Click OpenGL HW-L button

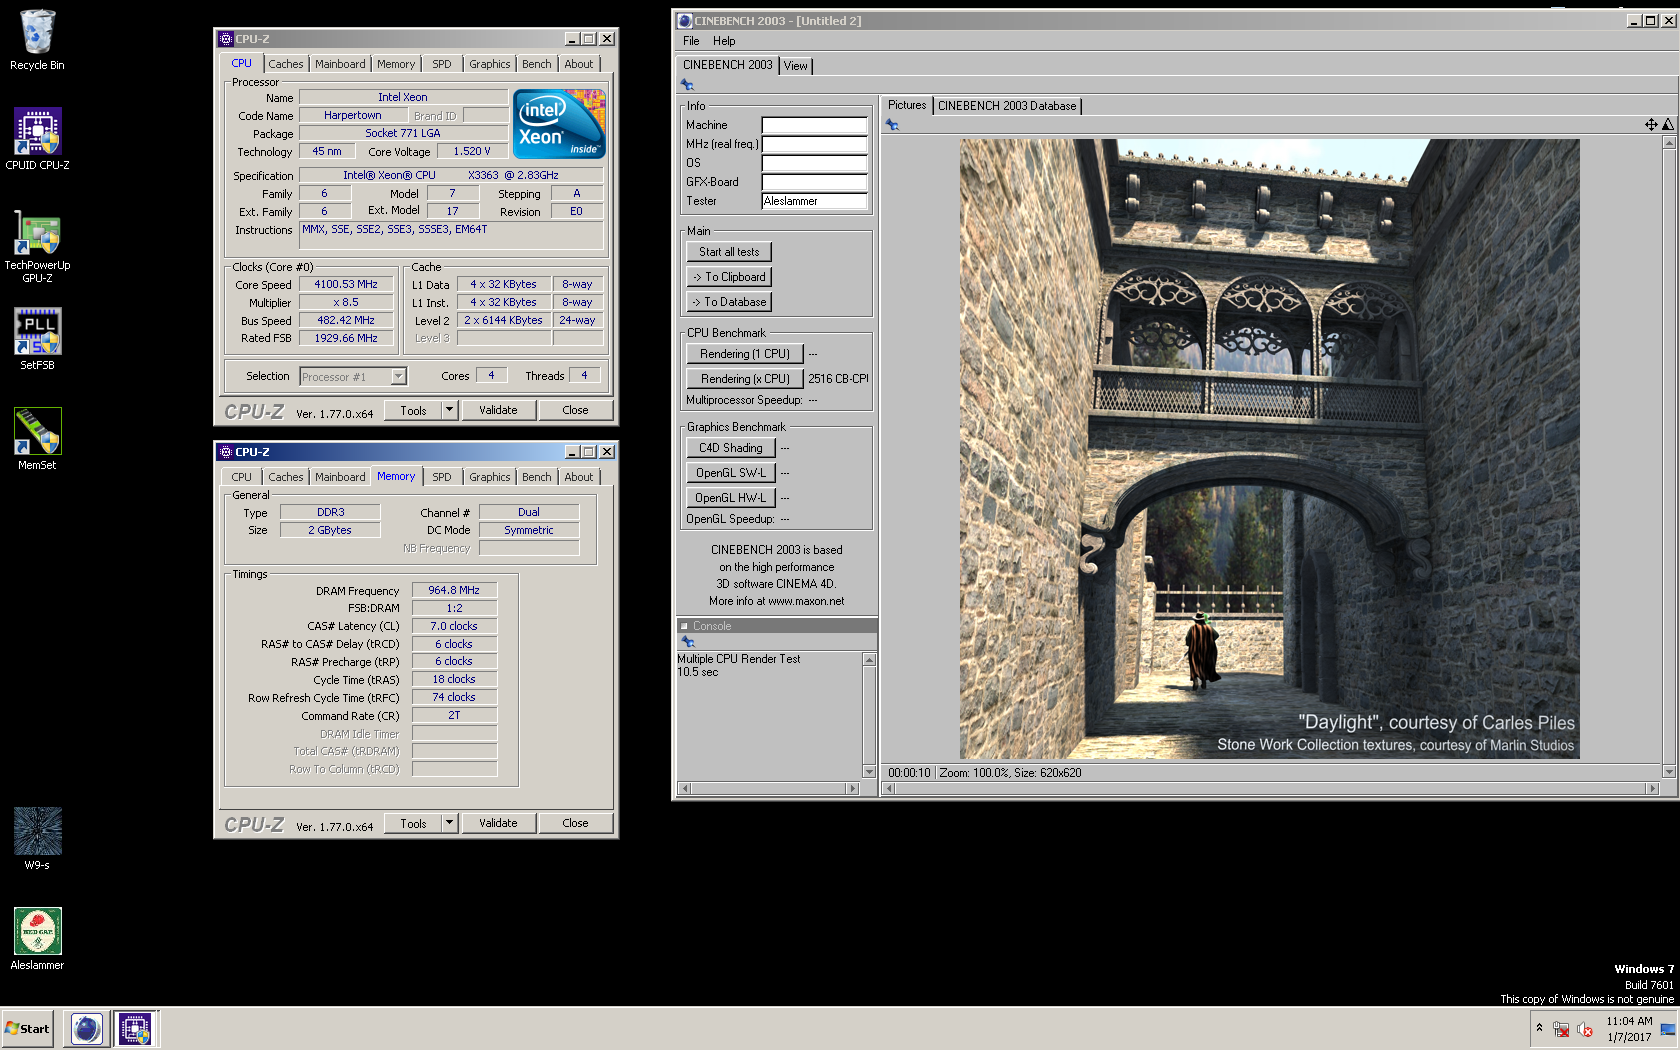pos(730,498)
